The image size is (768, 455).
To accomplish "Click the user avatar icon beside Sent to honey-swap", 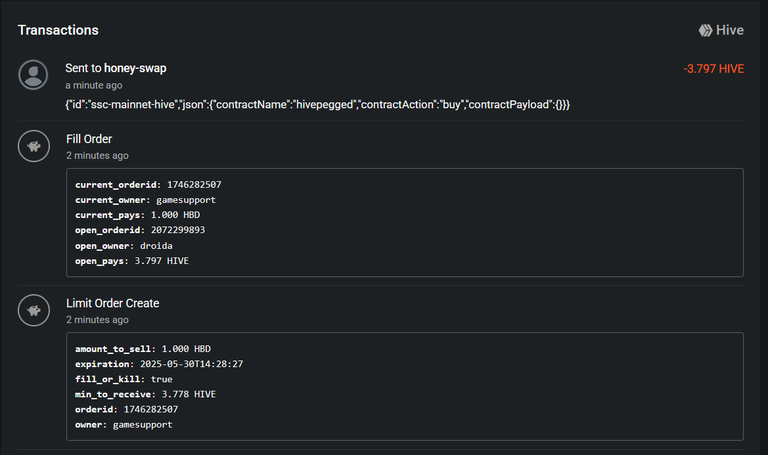I will point(33,75).
